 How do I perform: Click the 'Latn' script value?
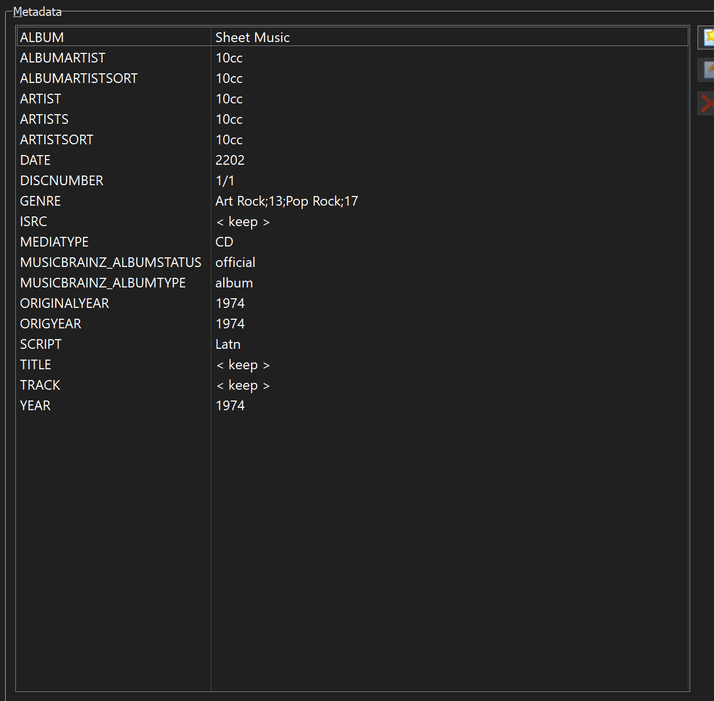228,345
